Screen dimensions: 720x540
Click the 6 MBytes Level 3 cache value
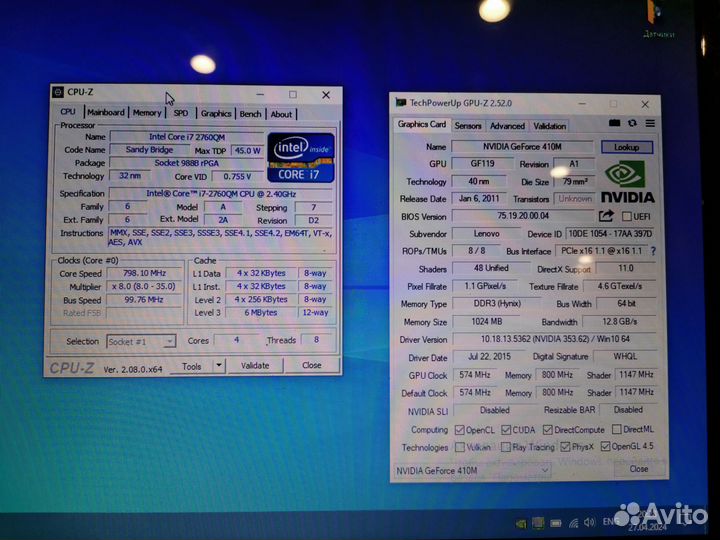[x=260, y=313]
